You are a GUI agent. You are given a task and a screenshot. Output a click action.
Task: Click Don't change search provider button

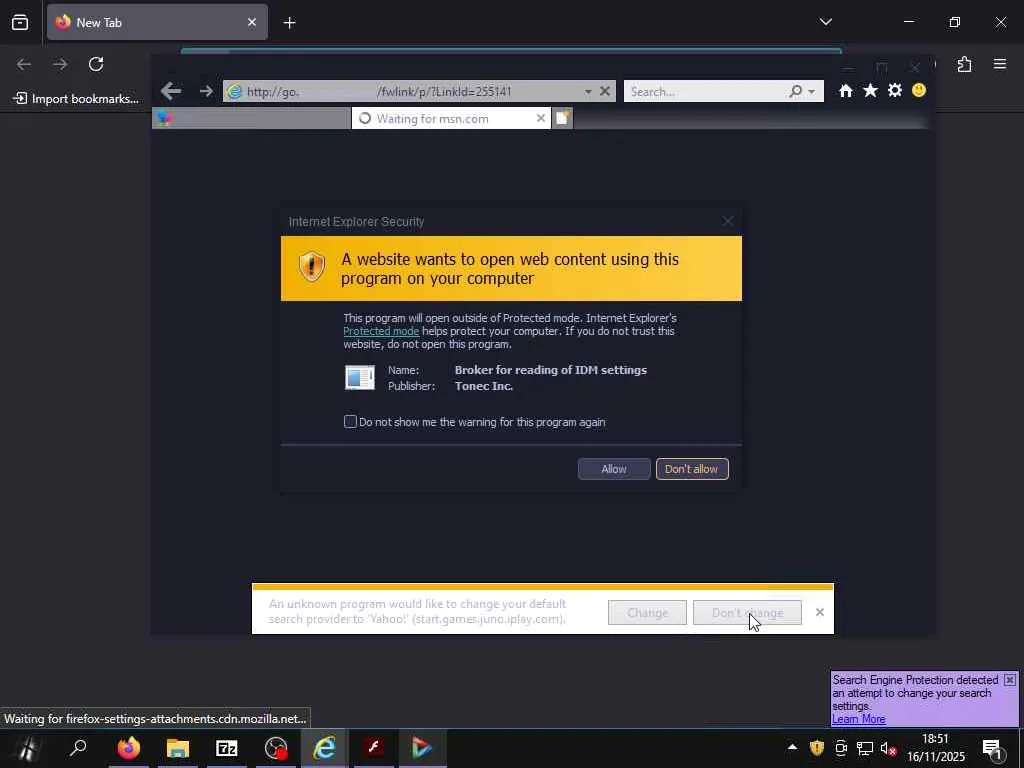point(747,613)
